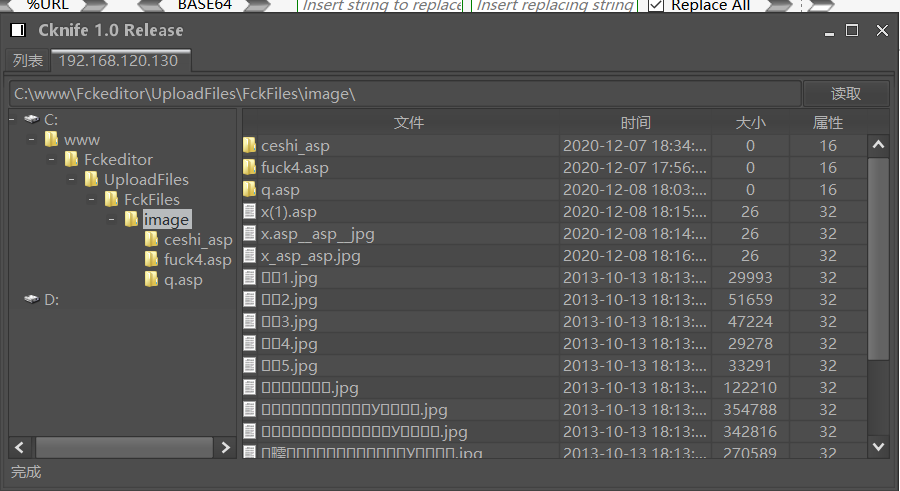The image size is (900, 491).
Task: Click the tree horizontal scrollbar thumb
Action: coord(124,447)
